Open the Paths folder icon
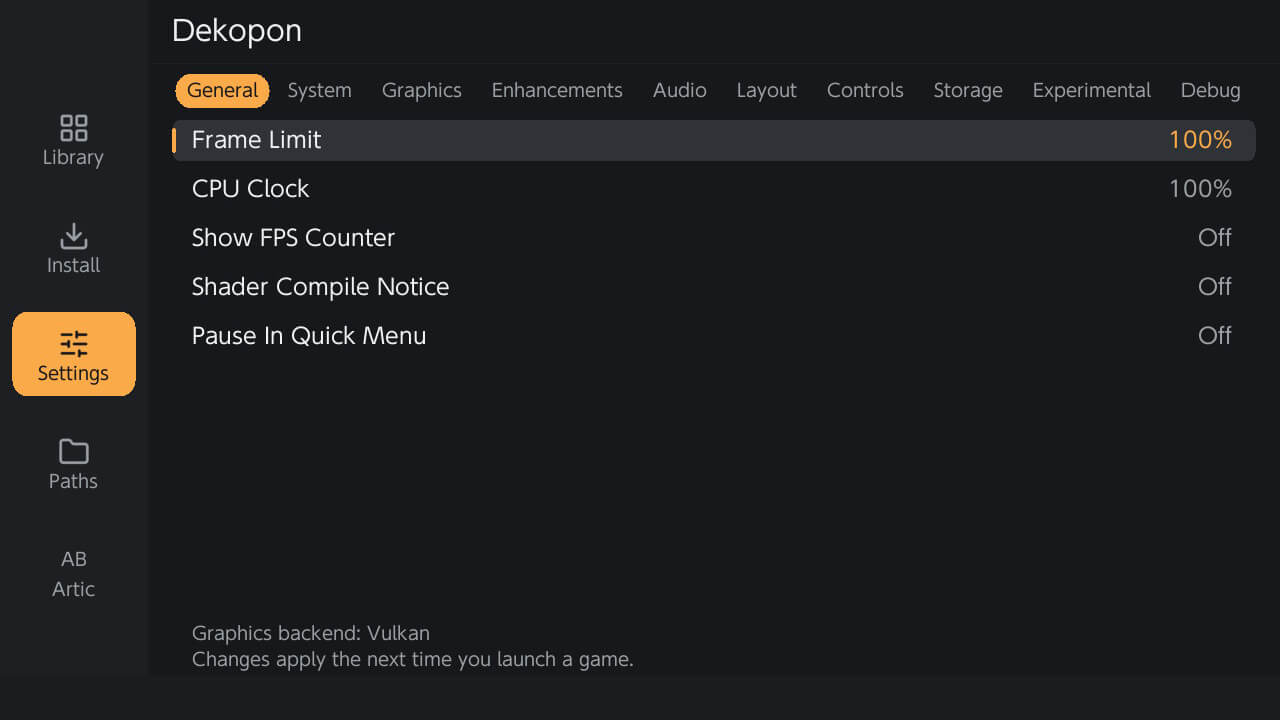 [x=74, y=452]
